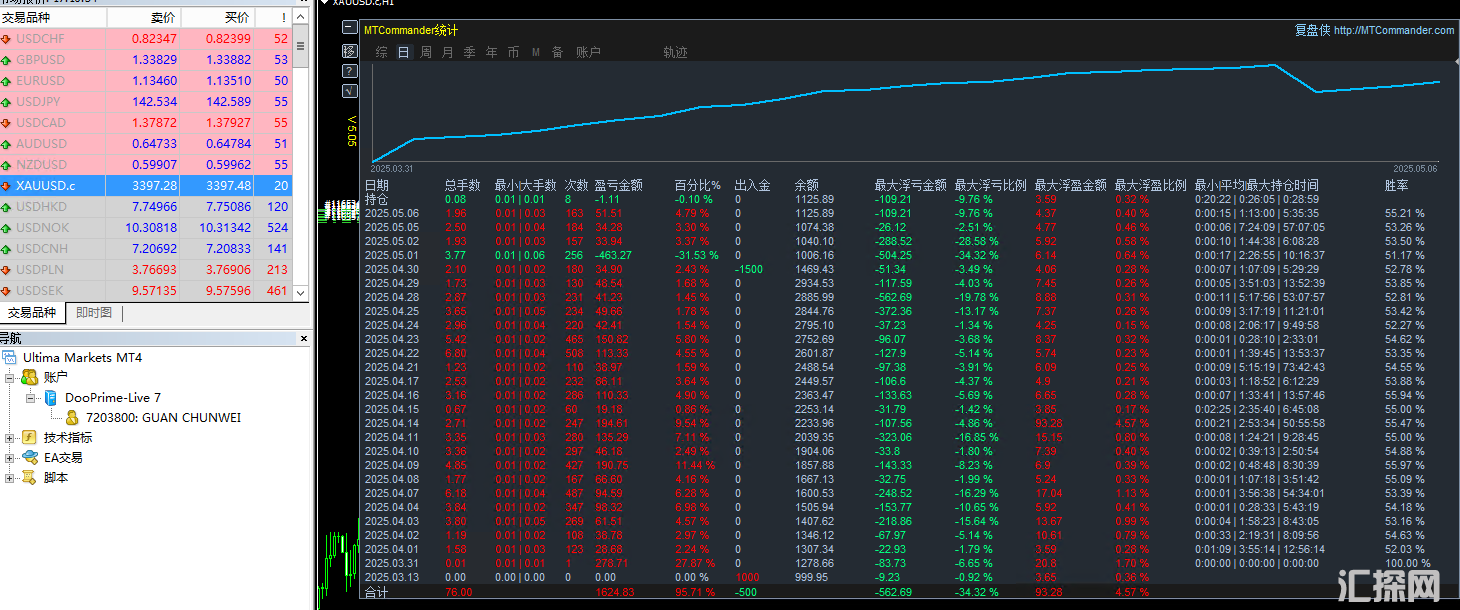Click the up arrow icon beside USDNOK

(7, 228)
